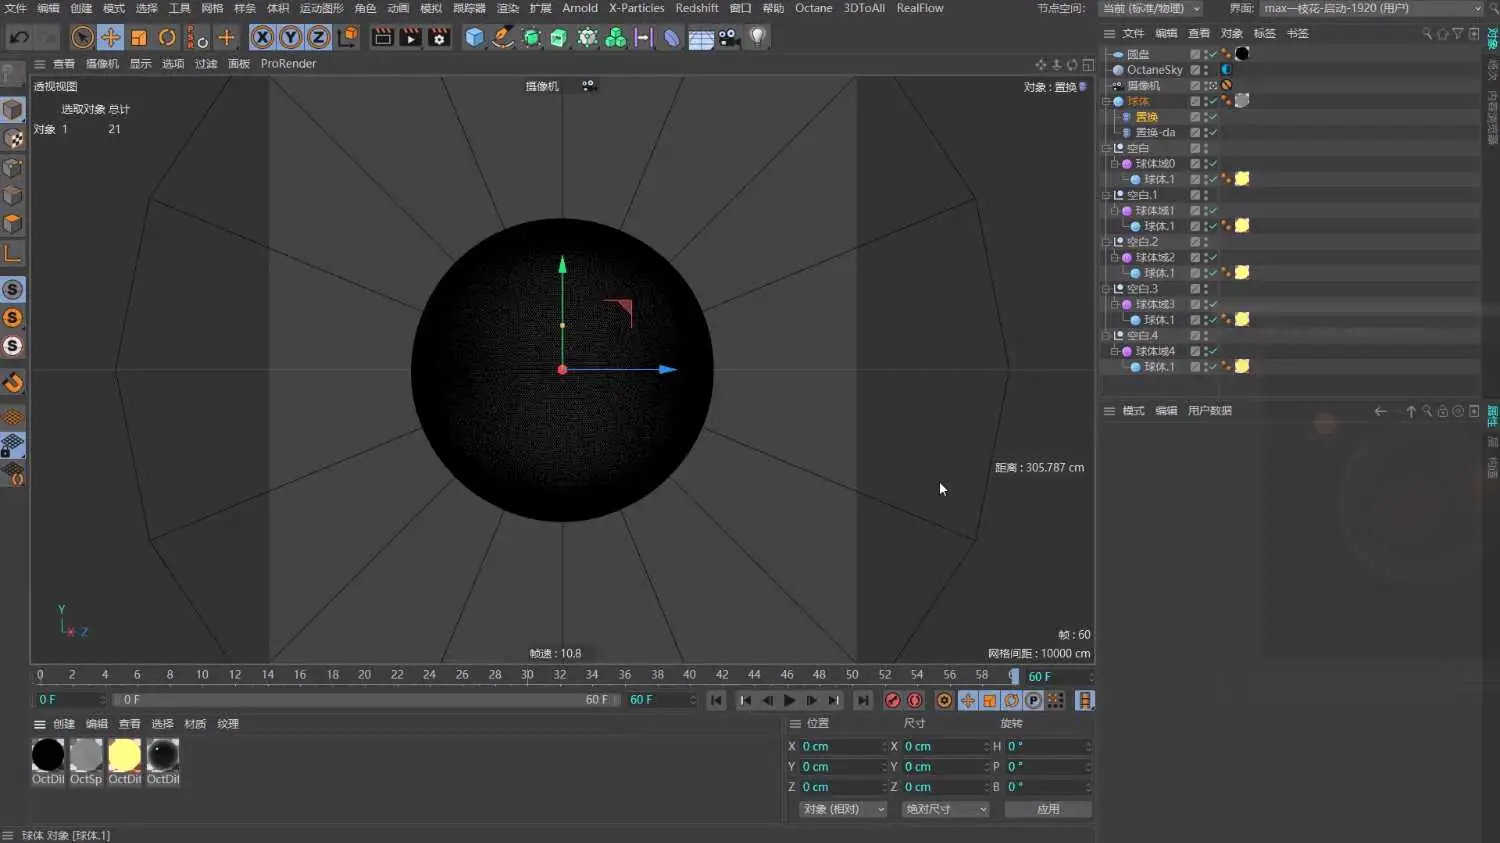Add a Cube primitive object
This screenshot has width=1500, height=843.
[475, 38]
